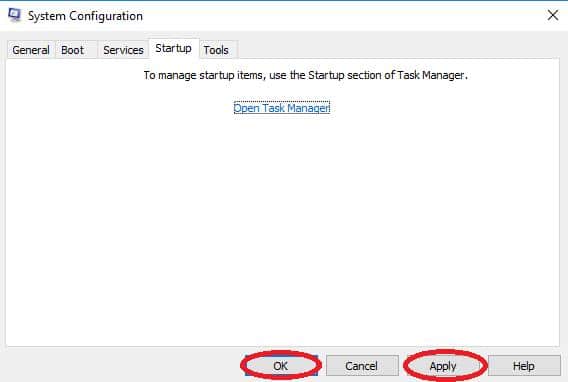Click the red-circled Apply button
The image size is (568, 382).
443,366
